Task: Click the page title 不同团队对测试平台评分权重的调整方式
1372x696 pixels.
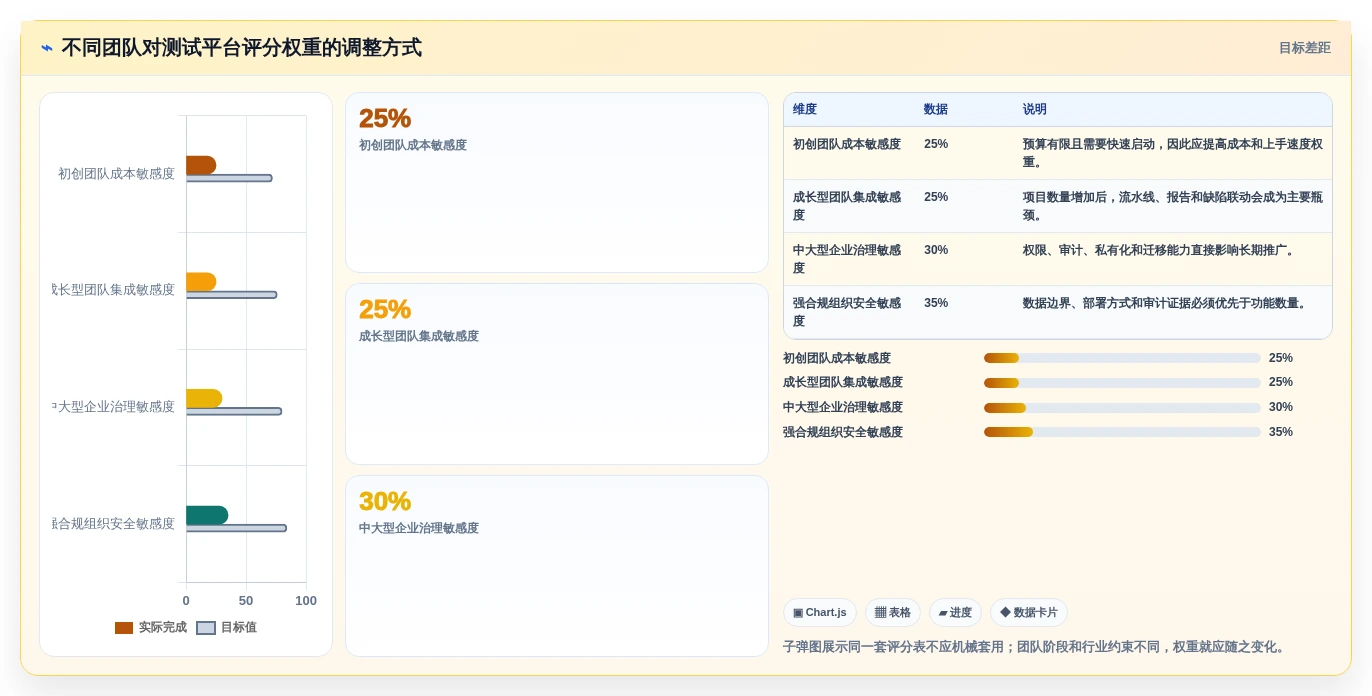Action: (x=241, y=48)
